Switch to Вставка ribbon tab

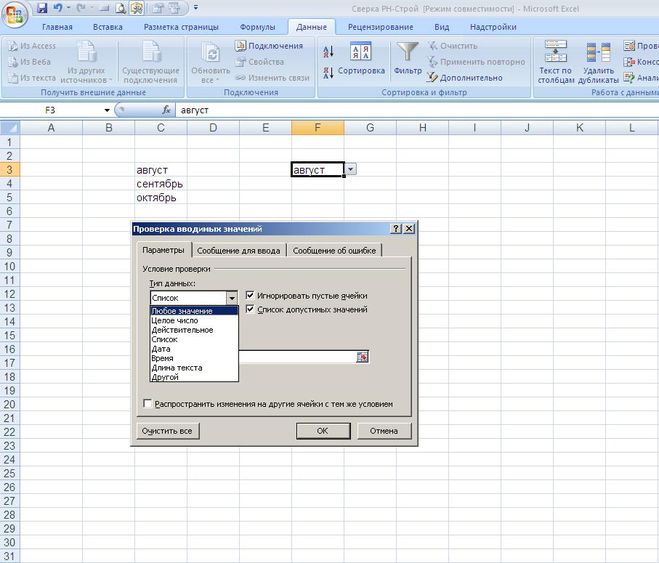pos(108,27)
